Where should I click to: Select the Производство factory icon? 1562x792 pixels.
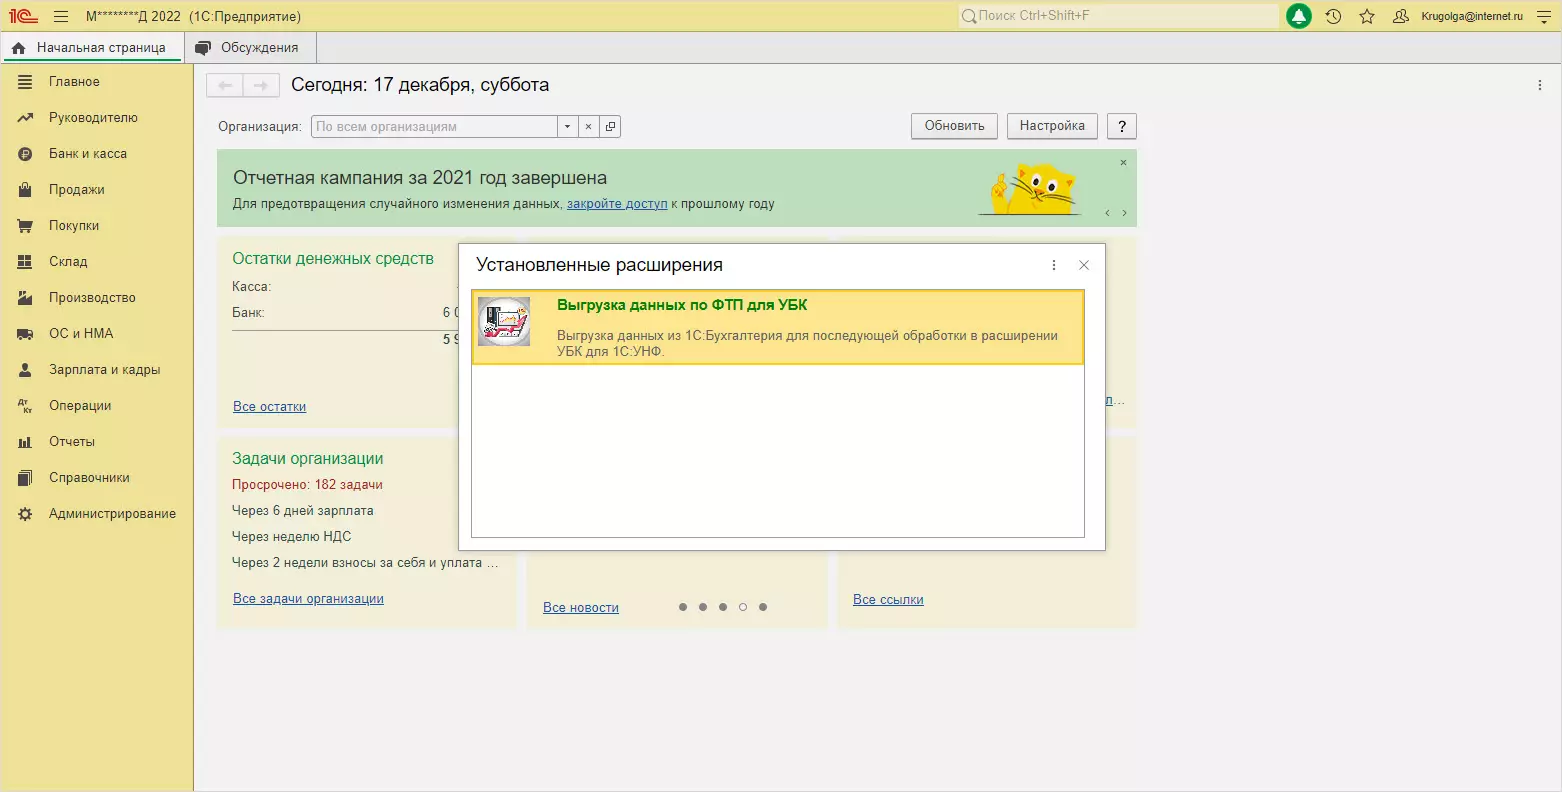[x=26, y=298]
